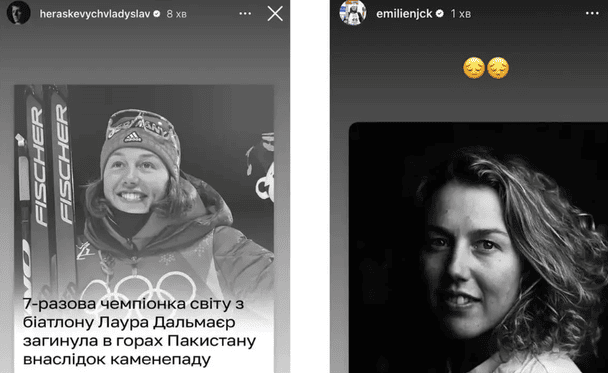Open heraskevychvladyslav's profile picture avatar

(18, 12)
